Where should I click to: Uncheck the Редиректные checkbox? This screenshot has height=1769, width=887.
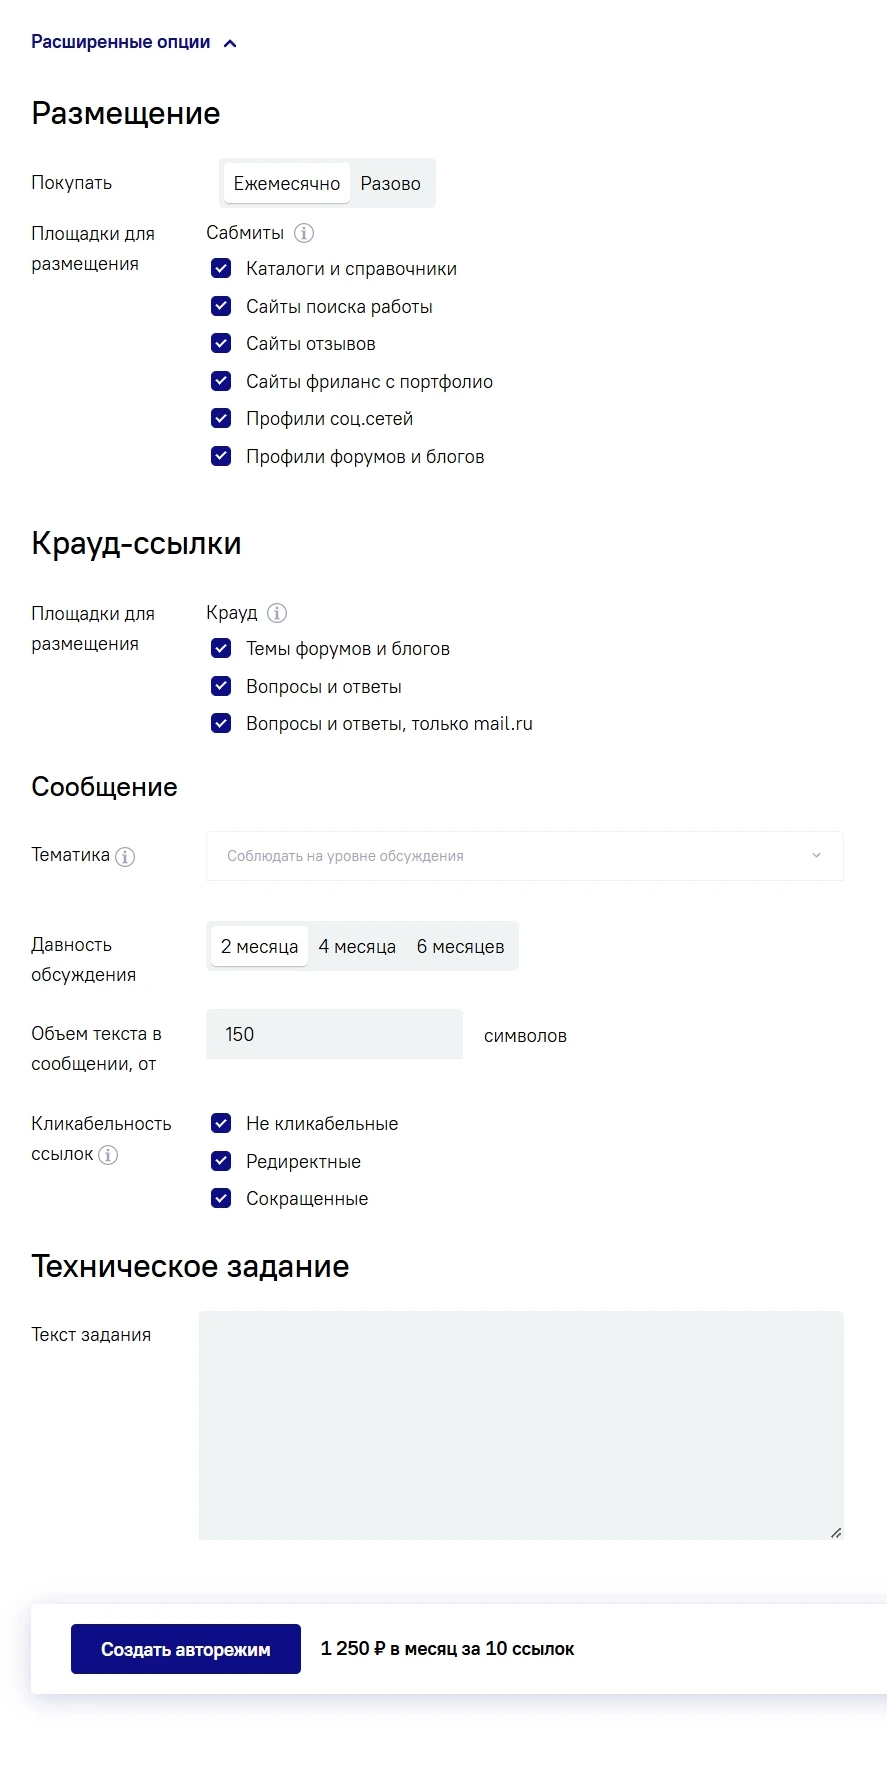(x=221, y=1162)
